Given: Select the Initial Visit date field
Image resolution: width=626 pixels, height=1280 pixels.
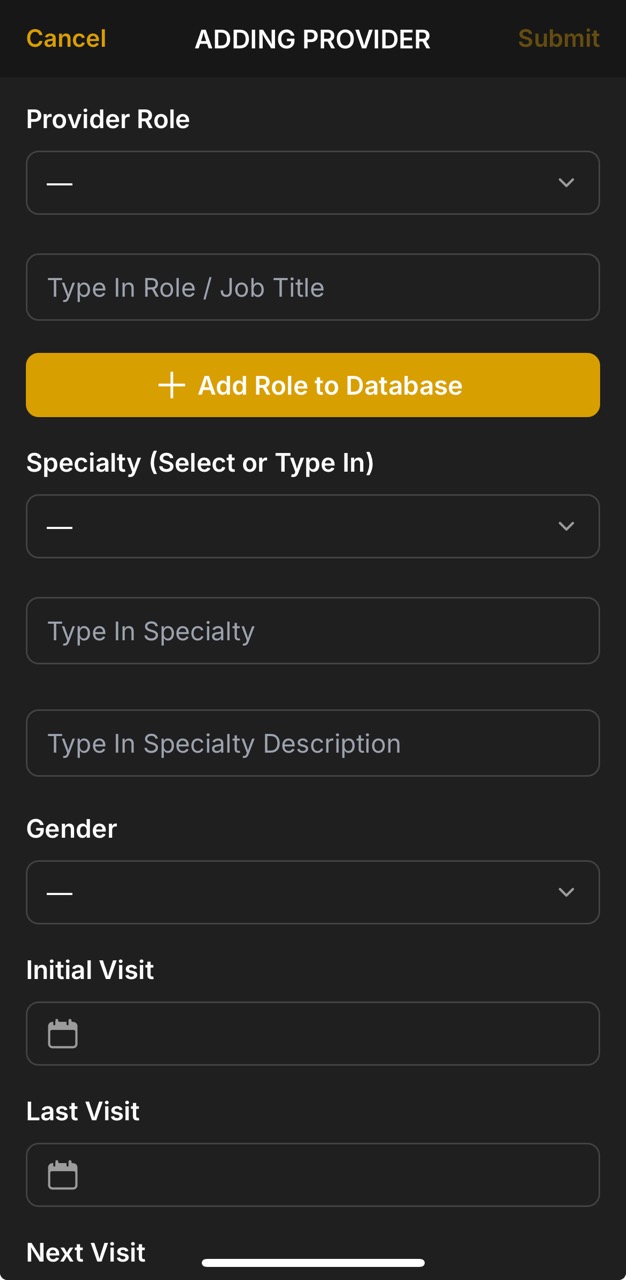Looking at the screenshot, I should [313, 1033].
